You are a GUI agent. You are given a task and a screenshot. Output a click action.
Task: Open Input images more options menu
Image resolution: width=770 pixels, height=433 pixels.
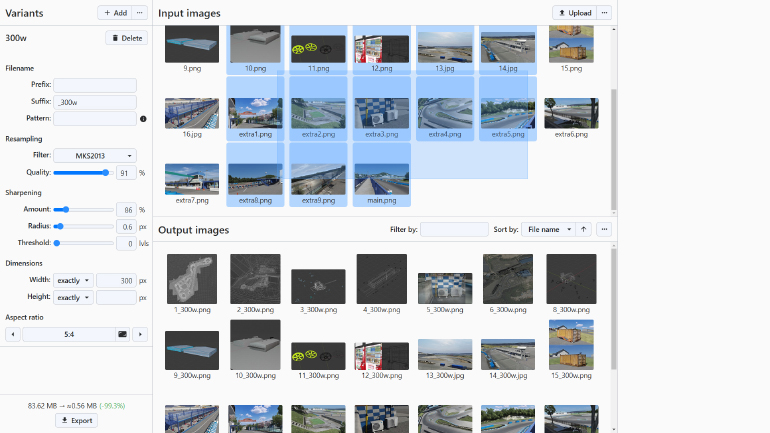point(605,13)
